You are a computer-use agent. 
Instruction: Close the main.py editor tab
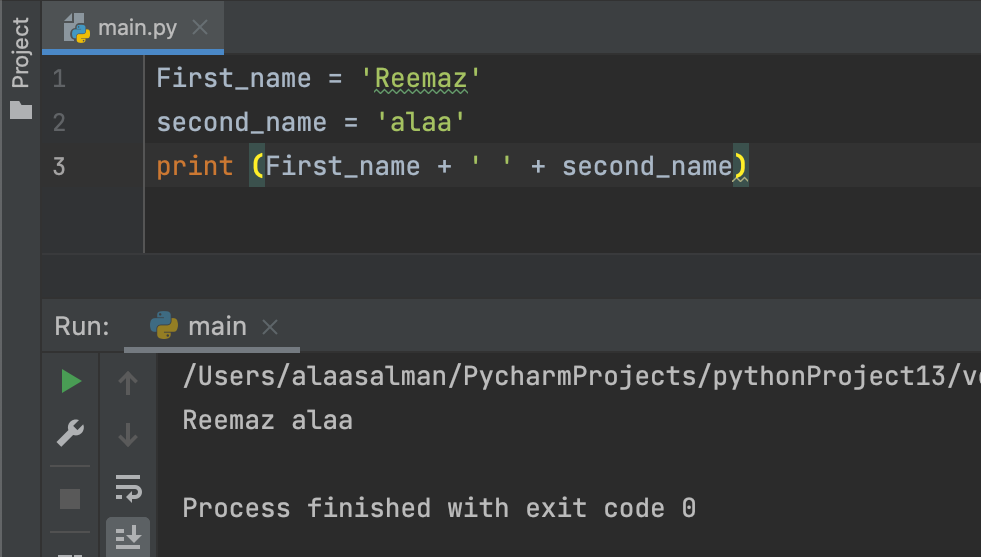pos(200,28)
